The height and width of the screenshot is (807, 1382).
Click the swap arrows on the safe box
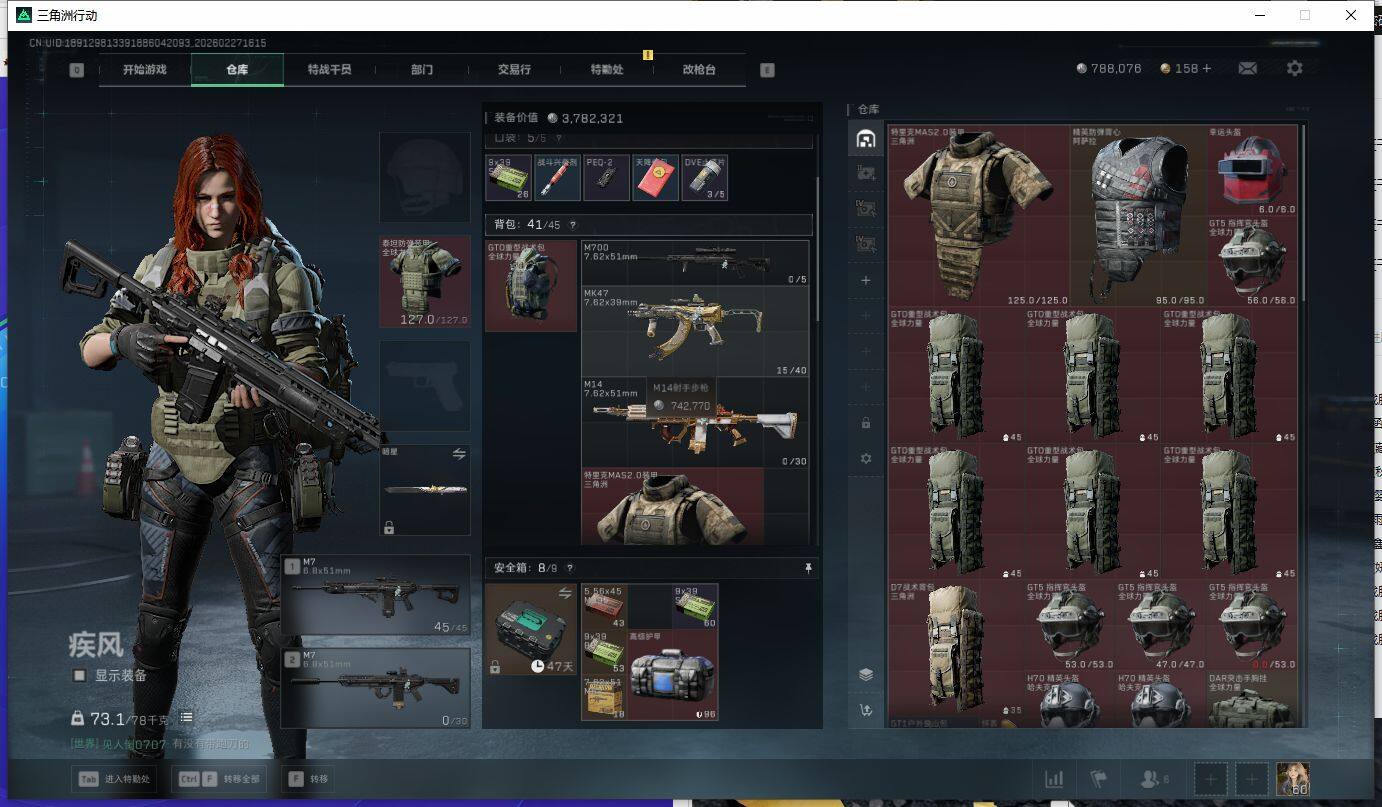pos(565,593)
